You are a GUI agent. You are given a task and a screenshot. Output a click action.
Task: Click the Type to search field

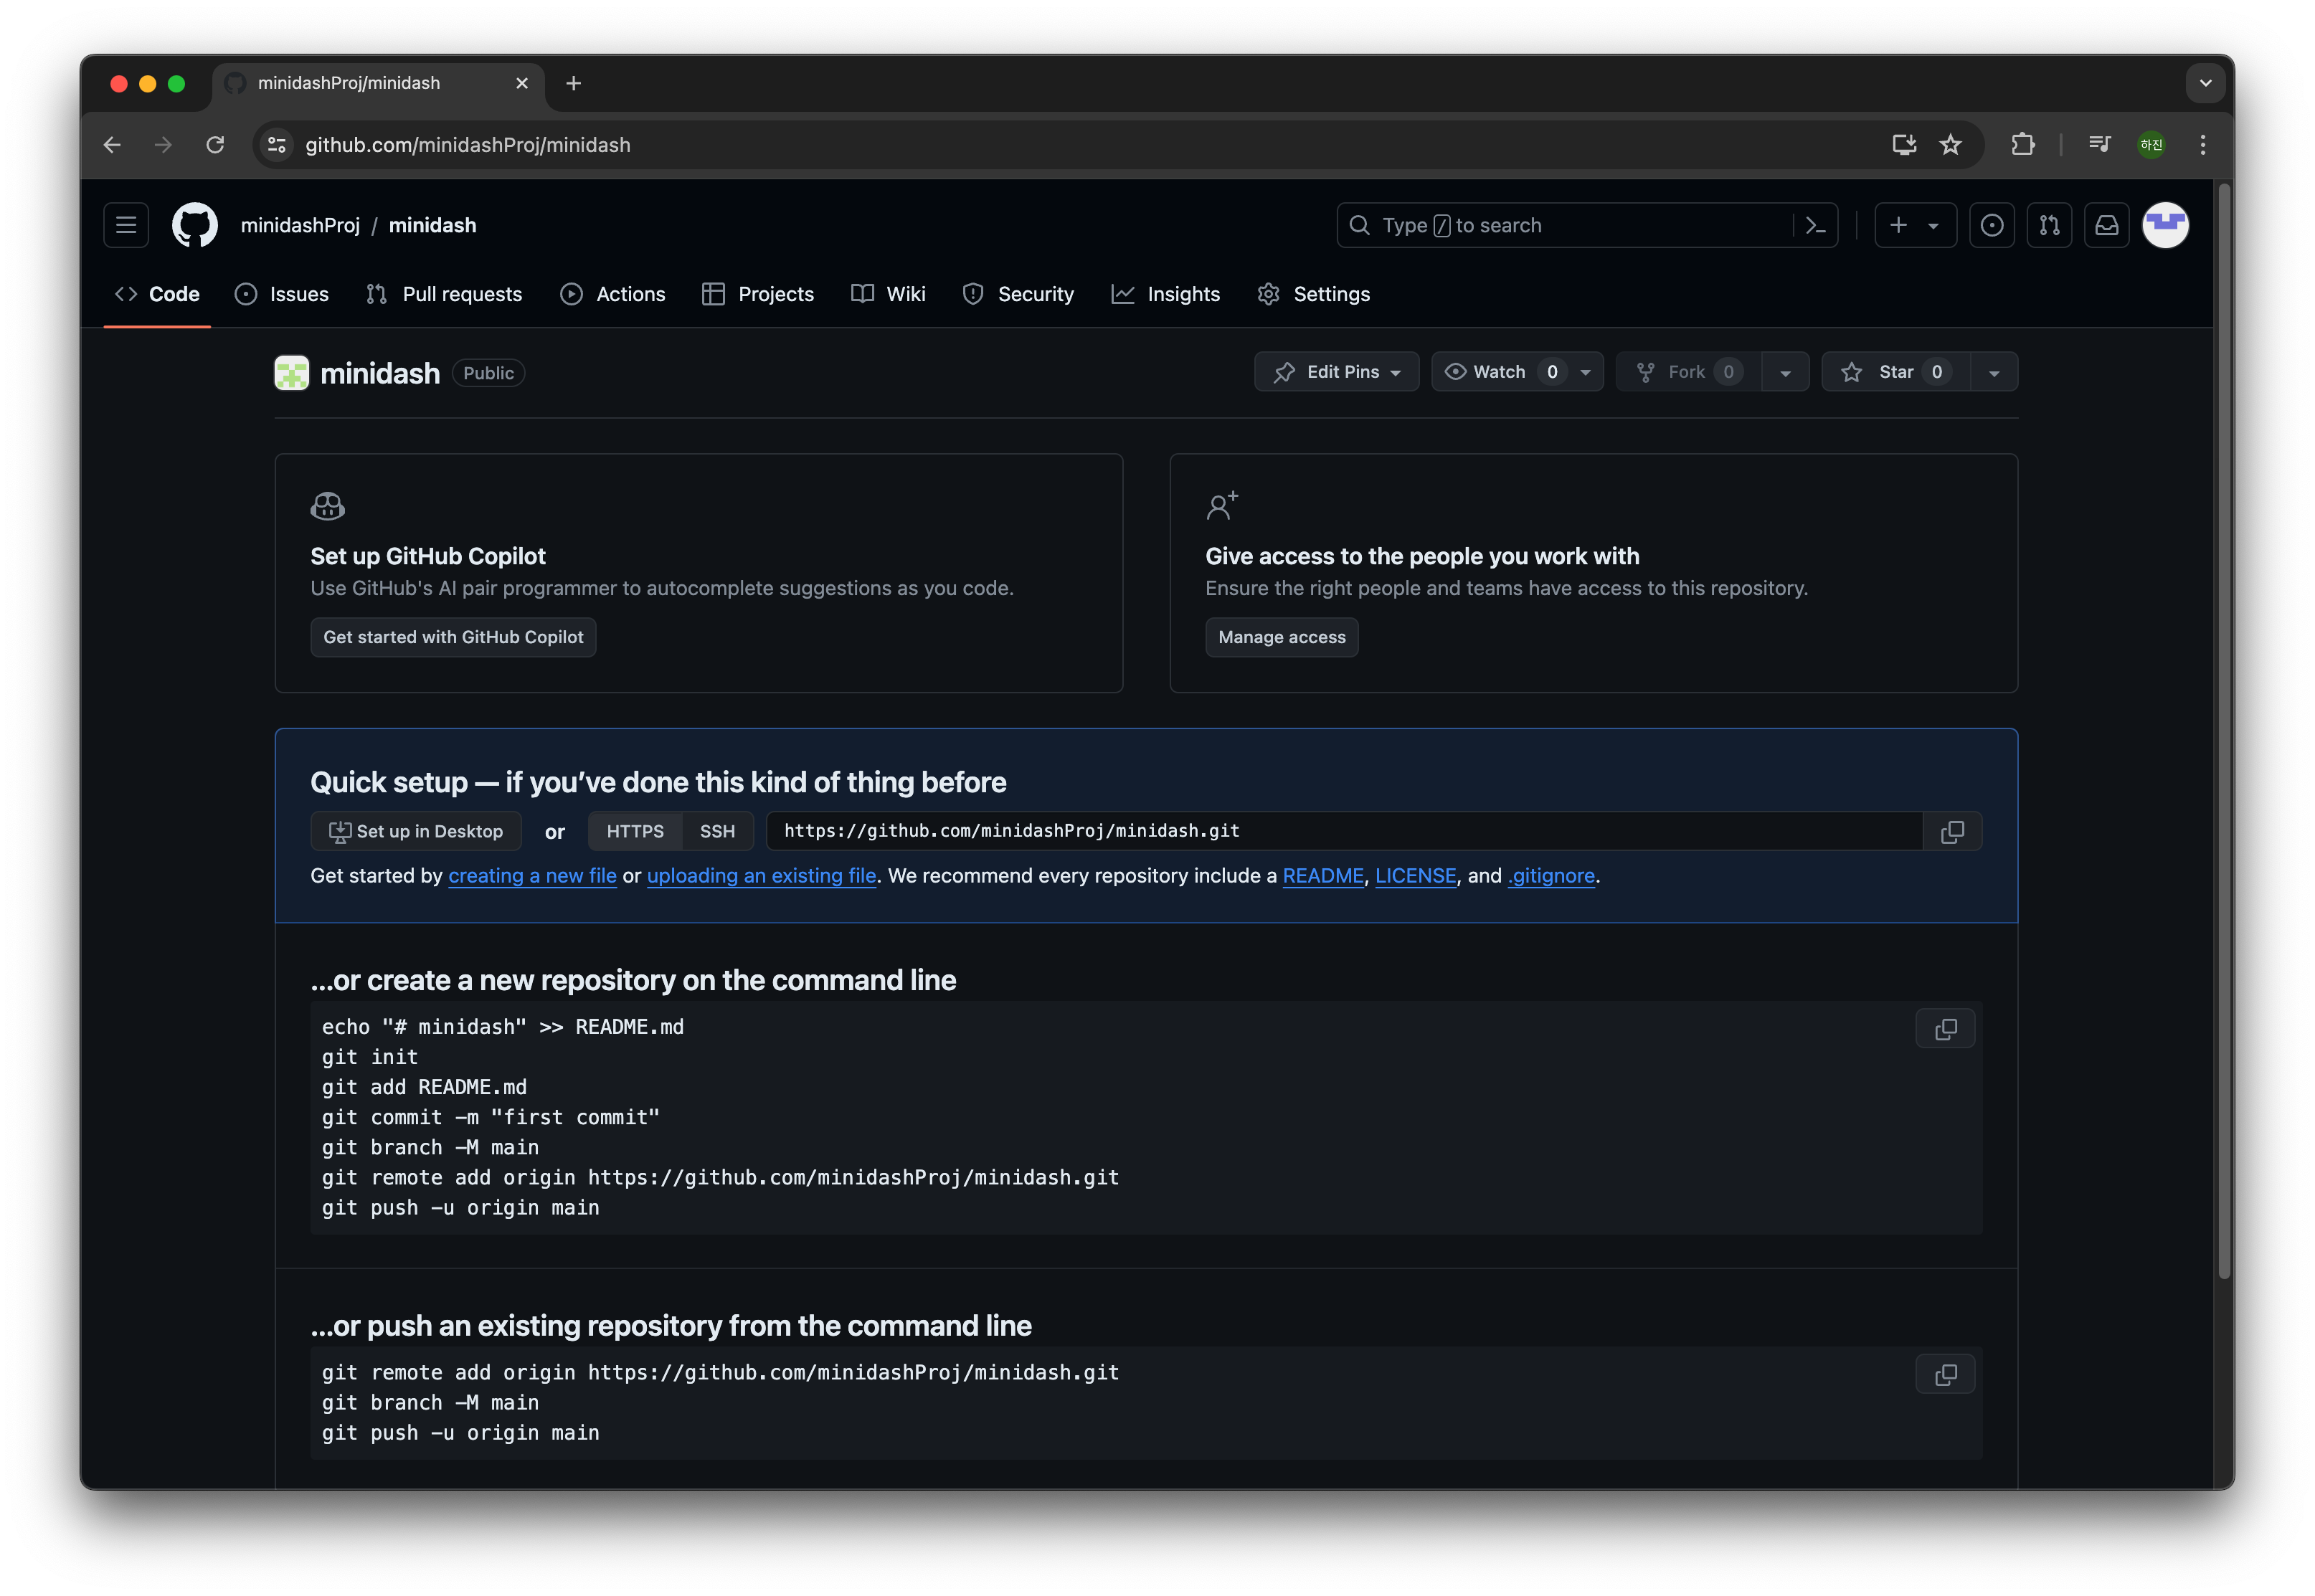click(1565, 225)
